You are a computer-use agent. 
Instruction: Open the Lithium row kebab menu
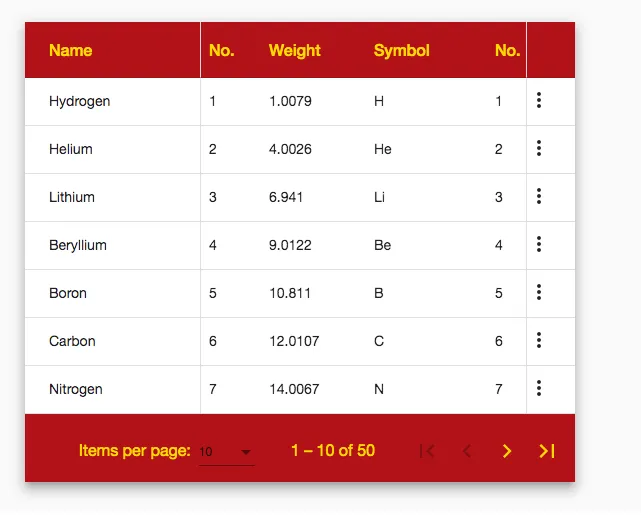539,197
